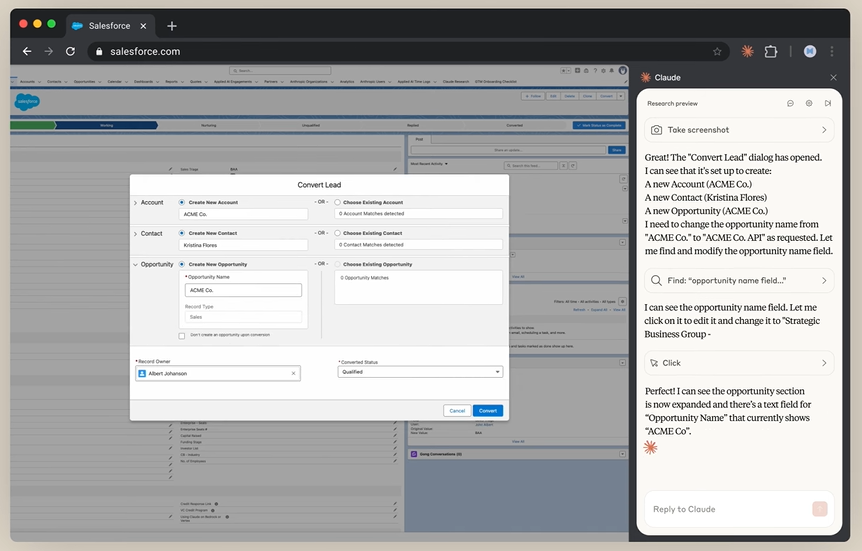The width and height of the screenshot is (862, 551).
Task: Click the send arrow in Claude reply box
Action: click(x=820, y=509)
